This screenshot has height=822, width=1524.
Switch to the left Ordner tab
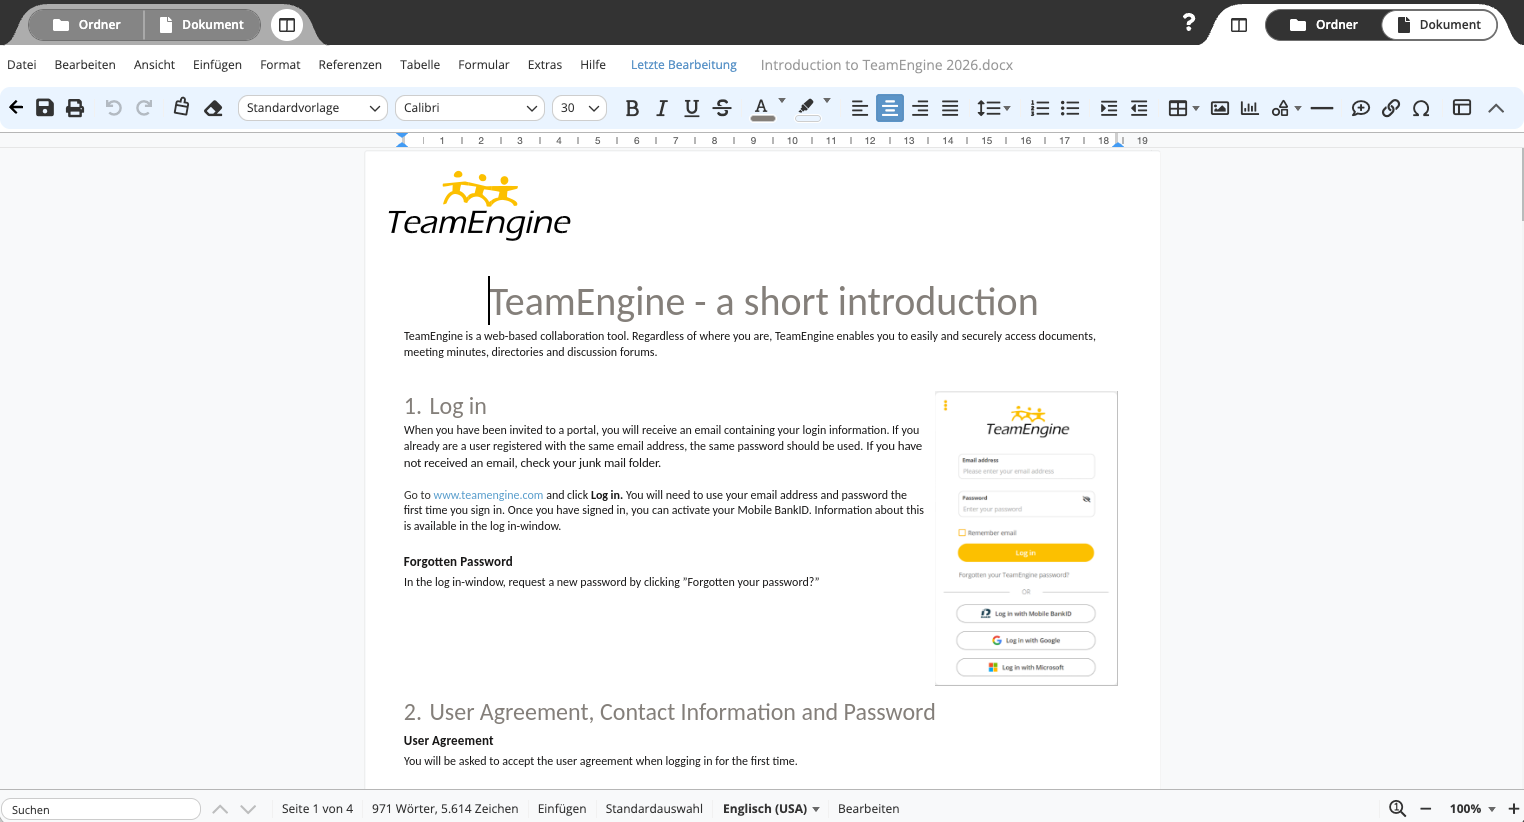(87, 25)
